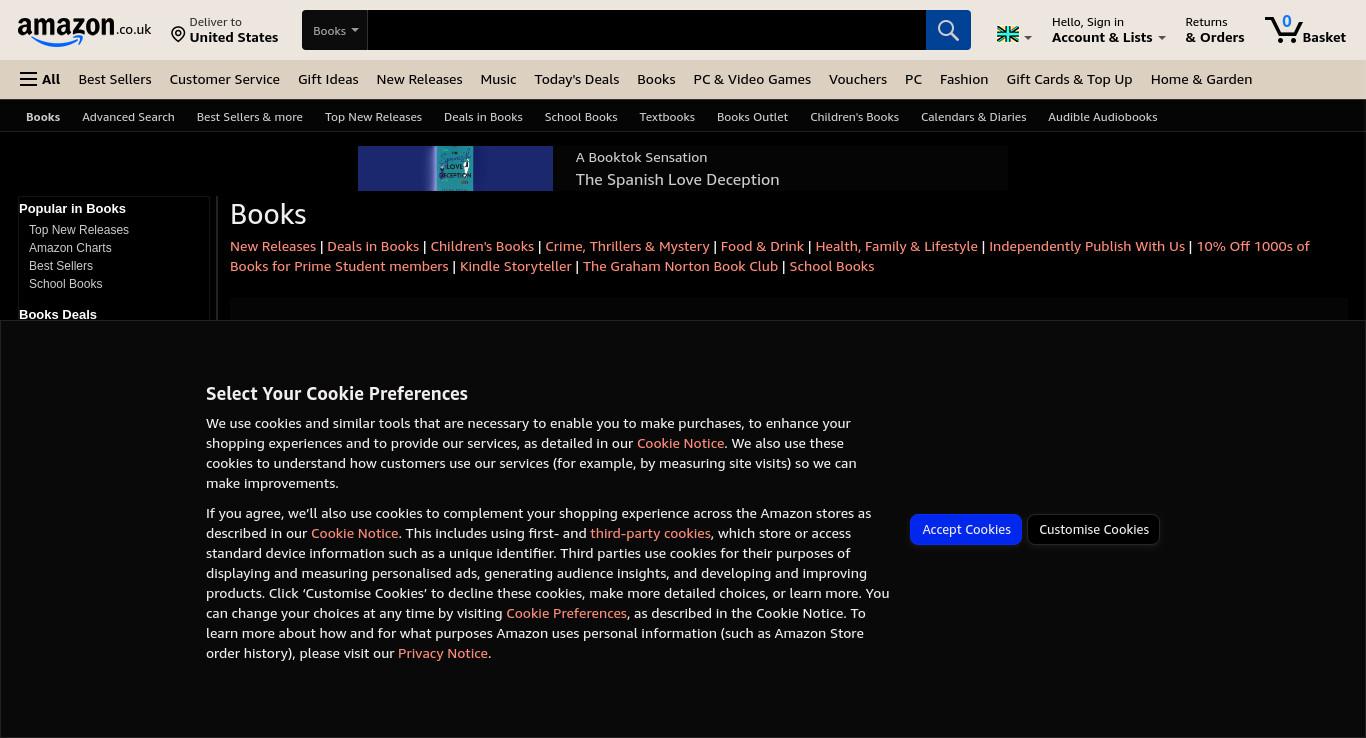Open Fashion
Image resolution: width=1366 pixels, height=738 pixels.
(x=964, y=79)
